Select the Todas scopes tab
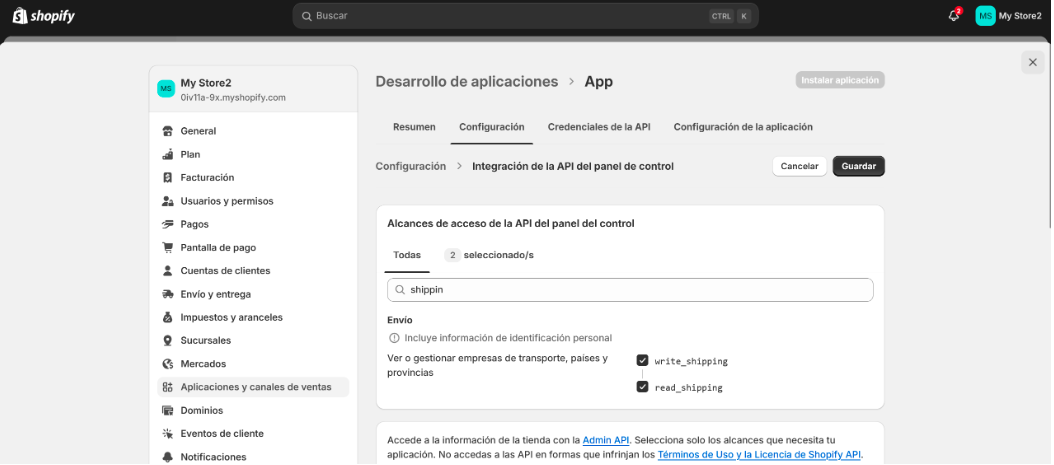 point(407,255)
